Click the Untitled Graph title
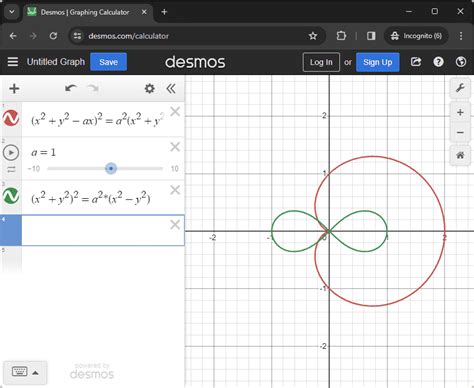The width and height of the screenshot is (474, 388). [56, 62]
